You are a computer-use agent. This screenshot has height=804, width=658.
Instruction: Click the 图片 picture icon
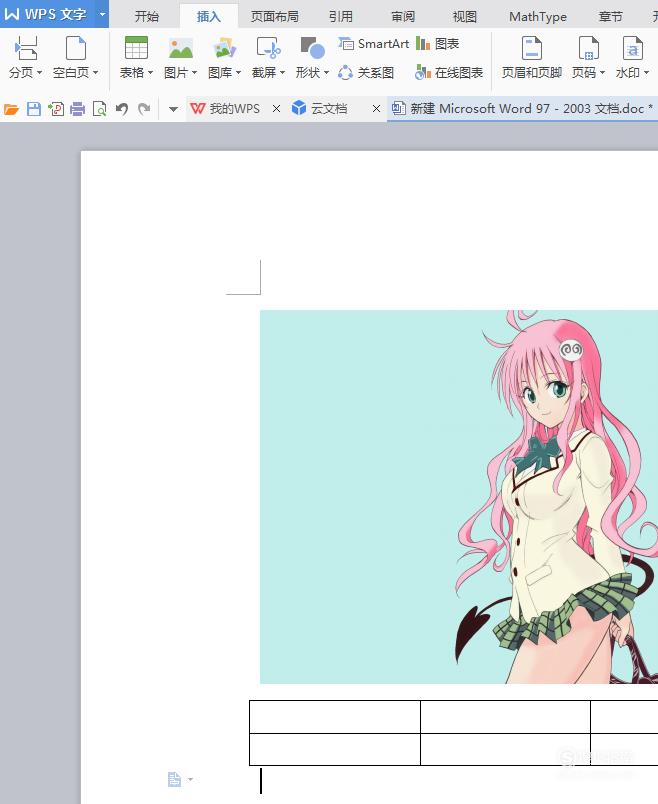click(x=181, y=49)
